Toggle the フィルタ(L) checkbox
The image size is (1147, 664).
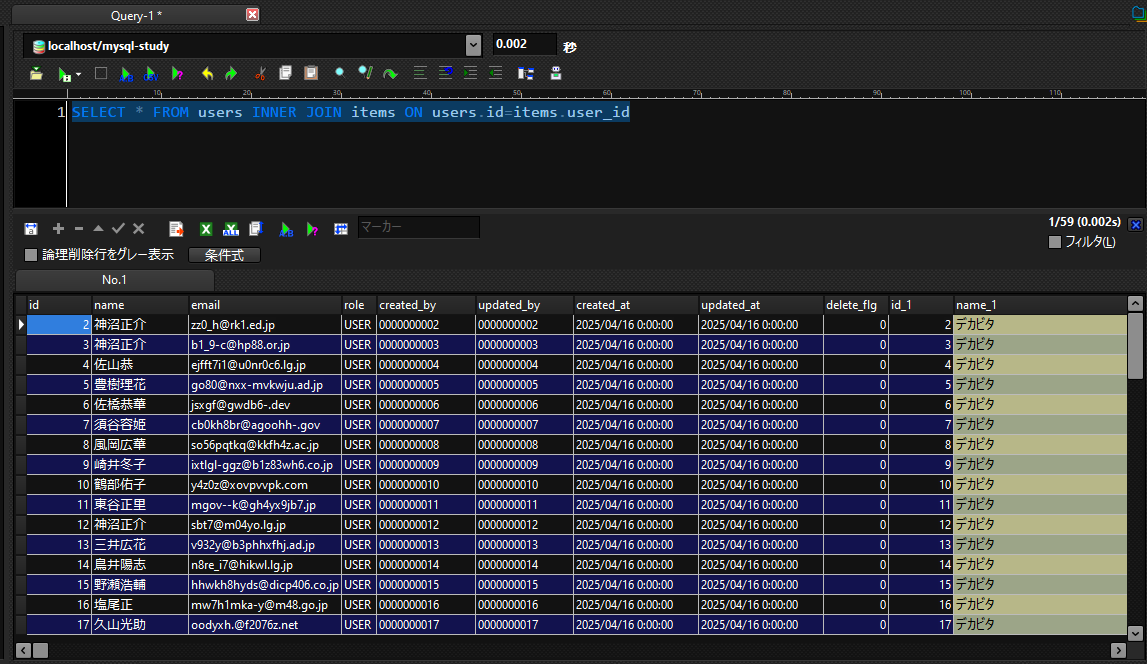pos(1054,241)
